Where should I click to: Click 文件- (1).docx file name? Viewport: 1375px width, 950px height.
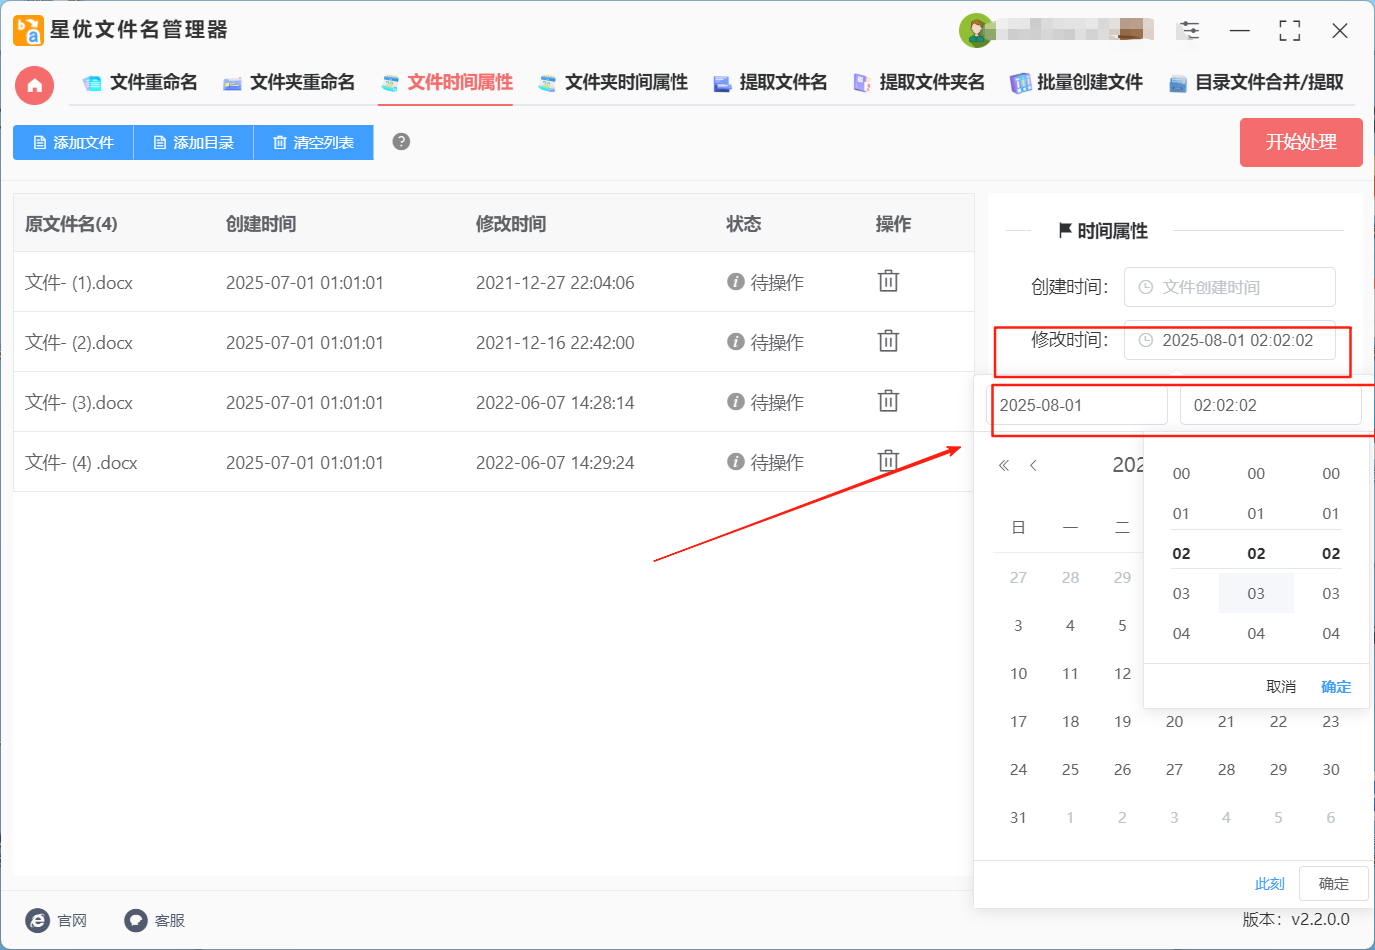(79, 283)
